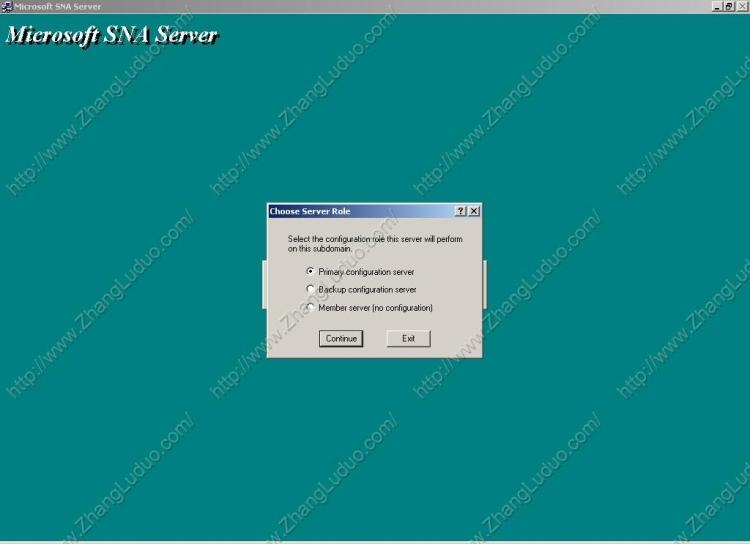This screenshot has height=544, width=750.
Task: Open help in Choose Server Role dialog
Action: click(x=460, y=211)
